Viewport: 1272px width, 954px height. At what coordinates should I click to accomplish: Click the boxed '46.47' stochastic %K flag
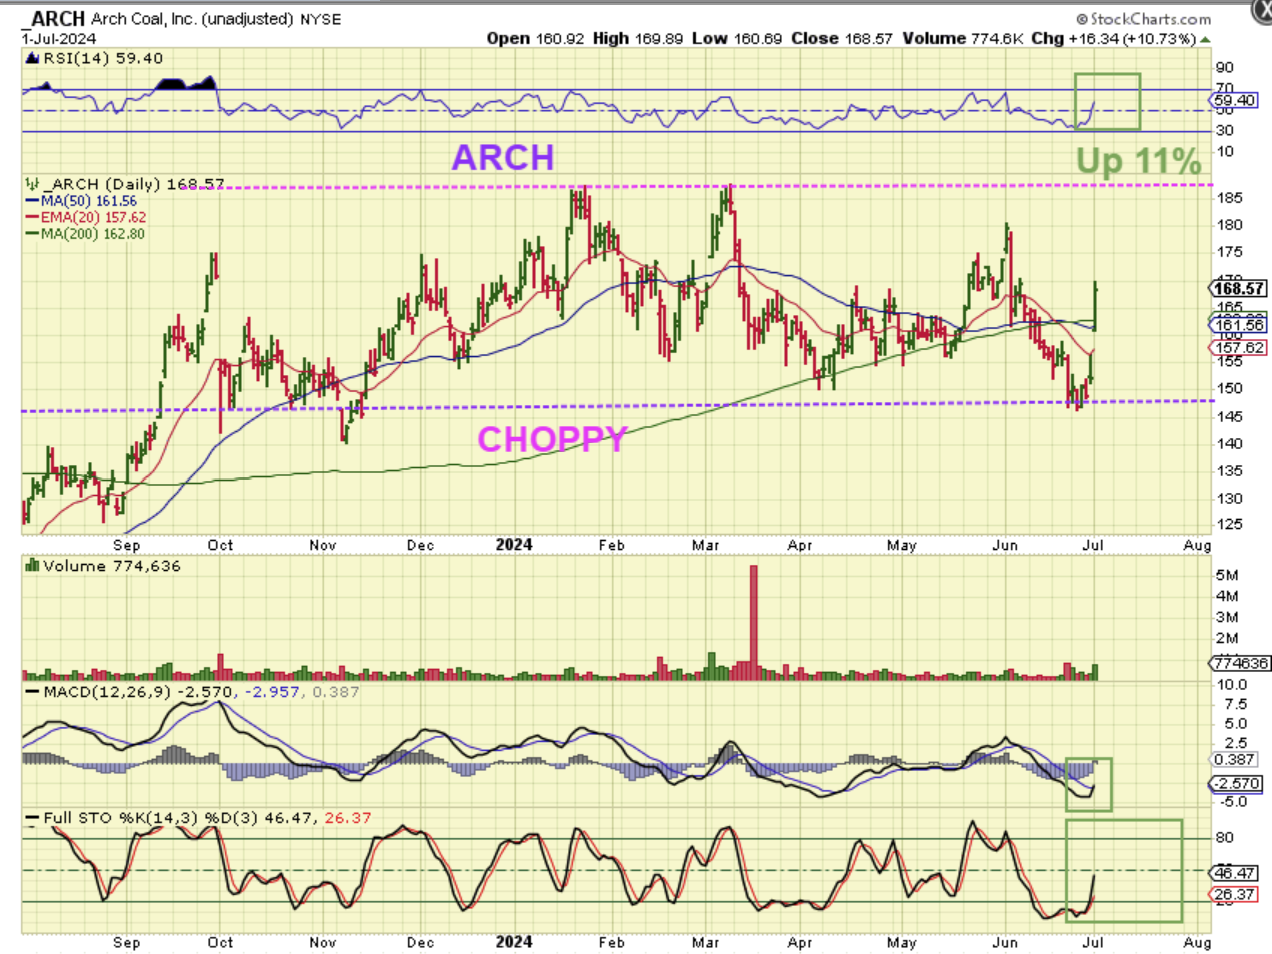pos(1235,873)
